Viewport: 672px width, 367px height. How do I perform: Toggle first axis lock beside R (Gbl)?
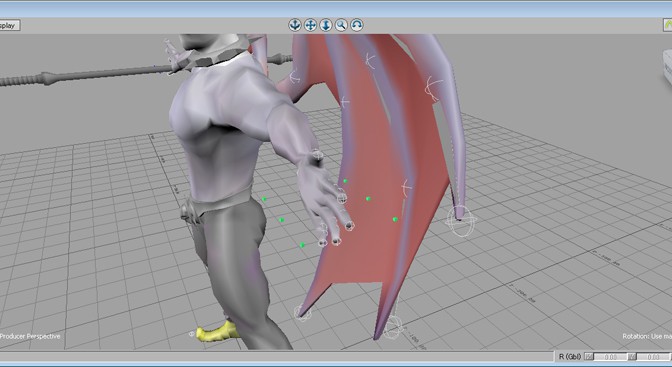coord(589,357)
